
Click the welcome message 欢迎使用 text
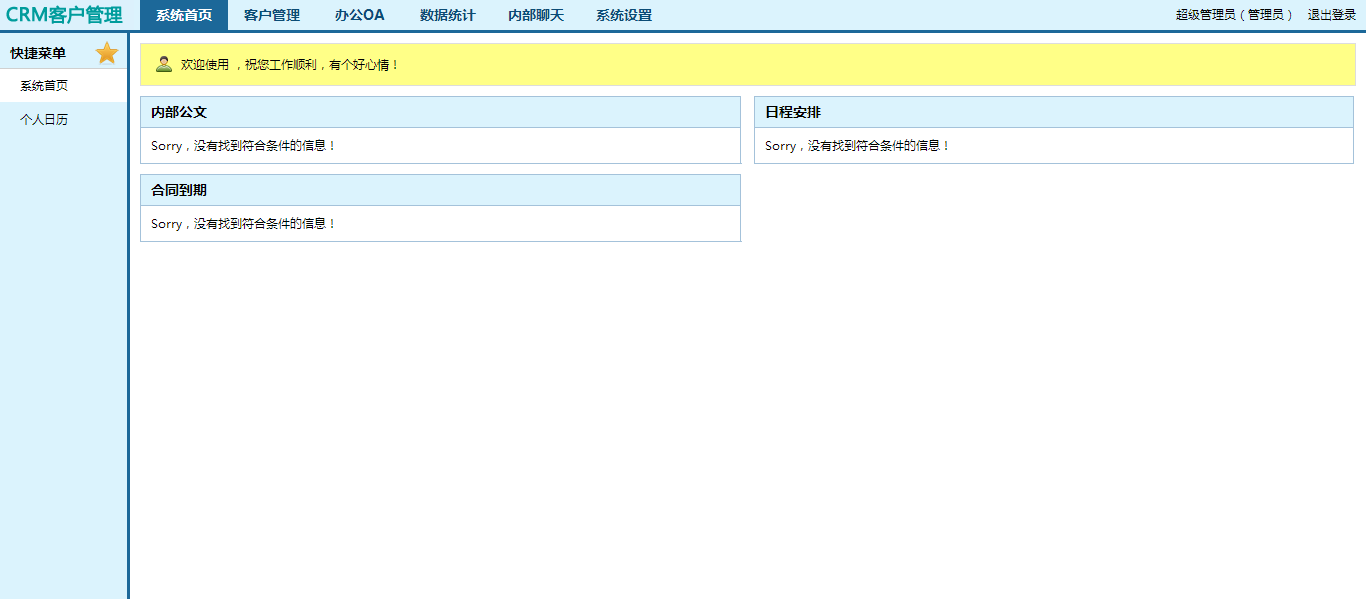tap(290, 64)
